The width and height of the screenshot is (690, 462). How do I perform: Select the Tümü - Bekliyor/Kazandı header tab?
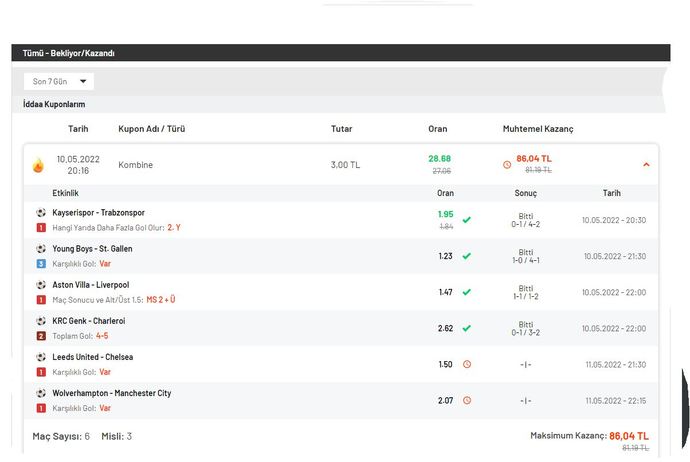[69, 53]
